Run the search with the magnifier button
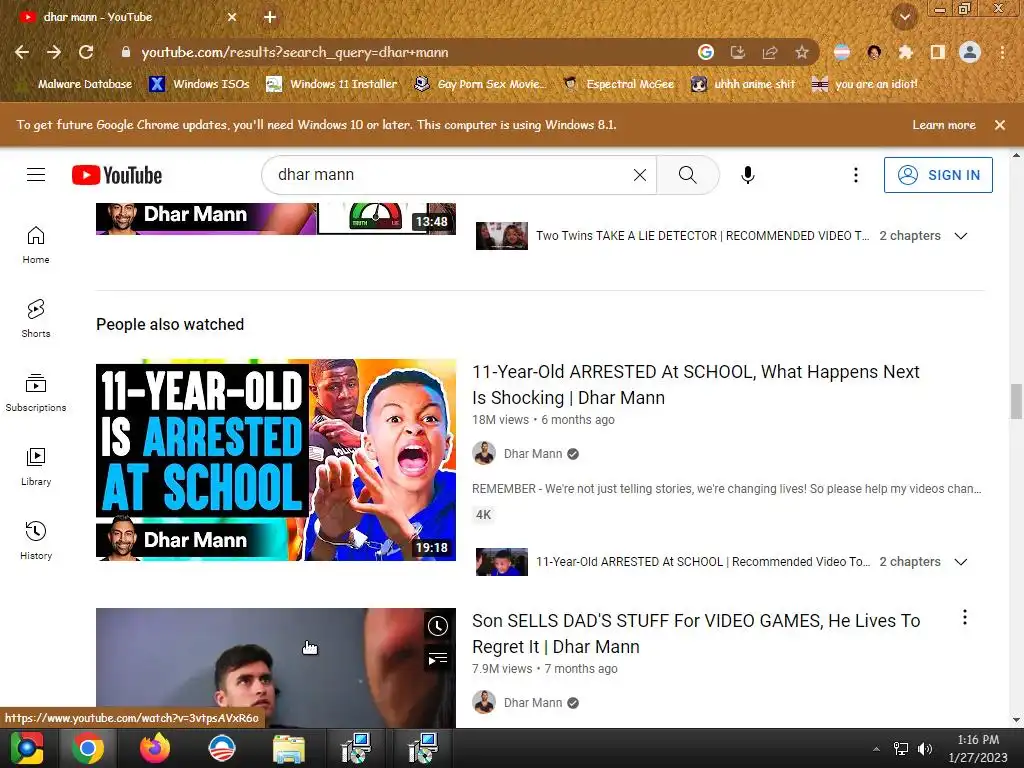The height and width of the screenshot is (768, 1024). pyautogui.click(x=688, y=175)
